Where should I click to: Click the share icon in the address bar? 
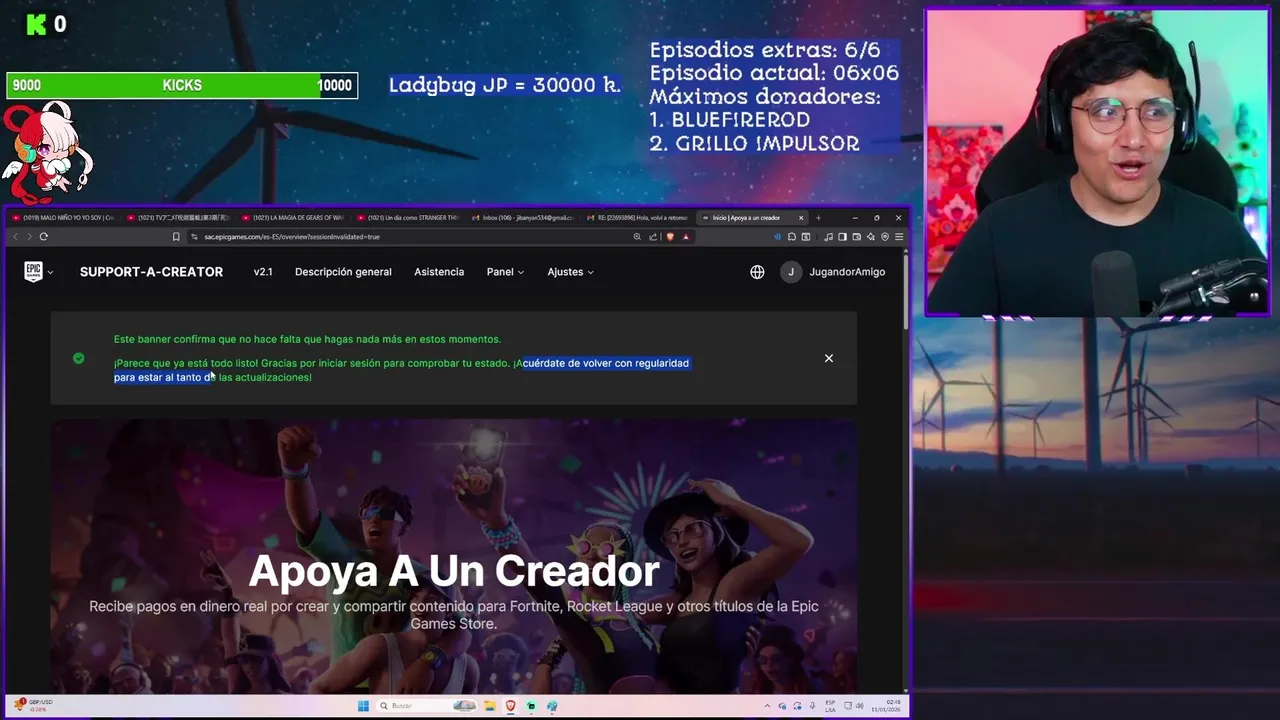(x=653, y=237)
